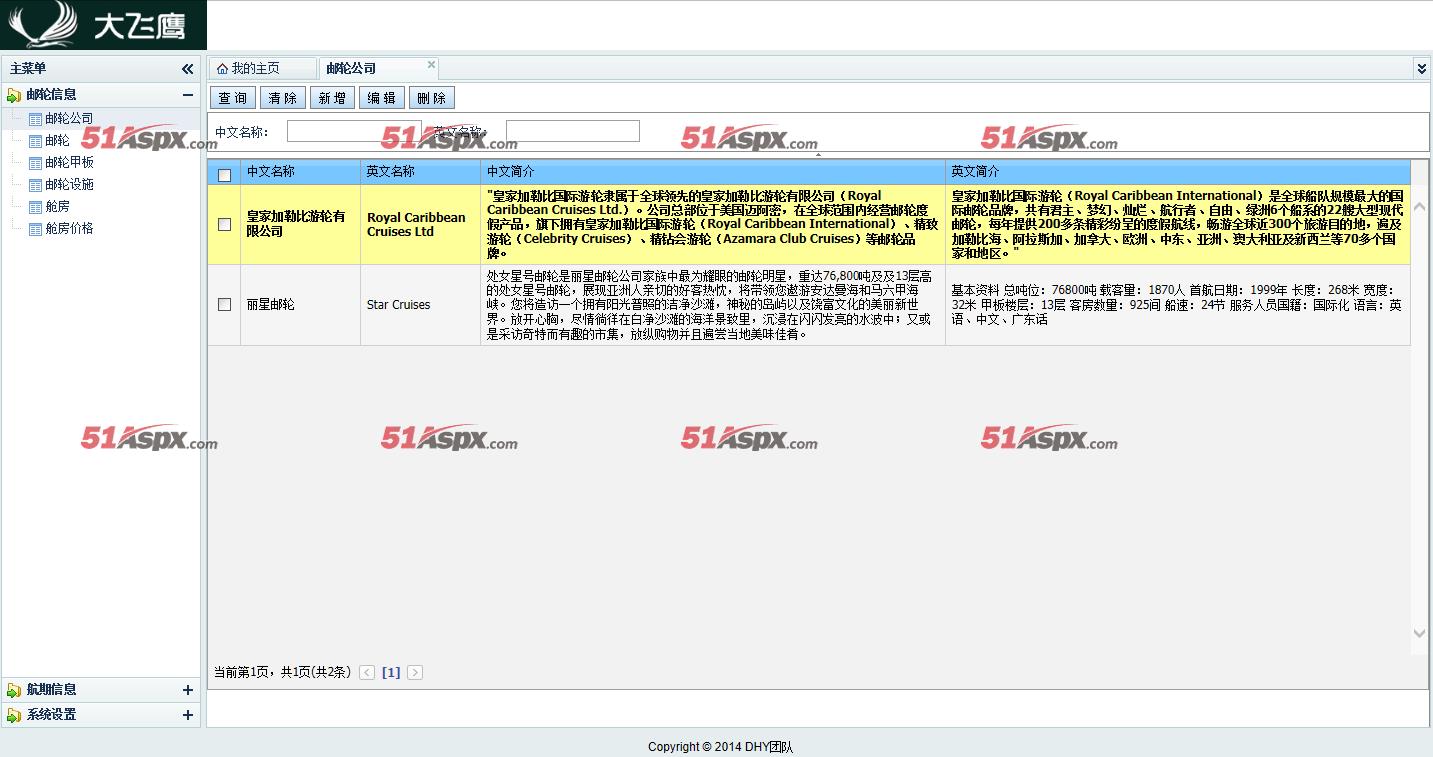The height and width of the screenshot is (757, 1433).
Task: Click the grid icon beside 舱房价格
Action: [x=35, y=229]
